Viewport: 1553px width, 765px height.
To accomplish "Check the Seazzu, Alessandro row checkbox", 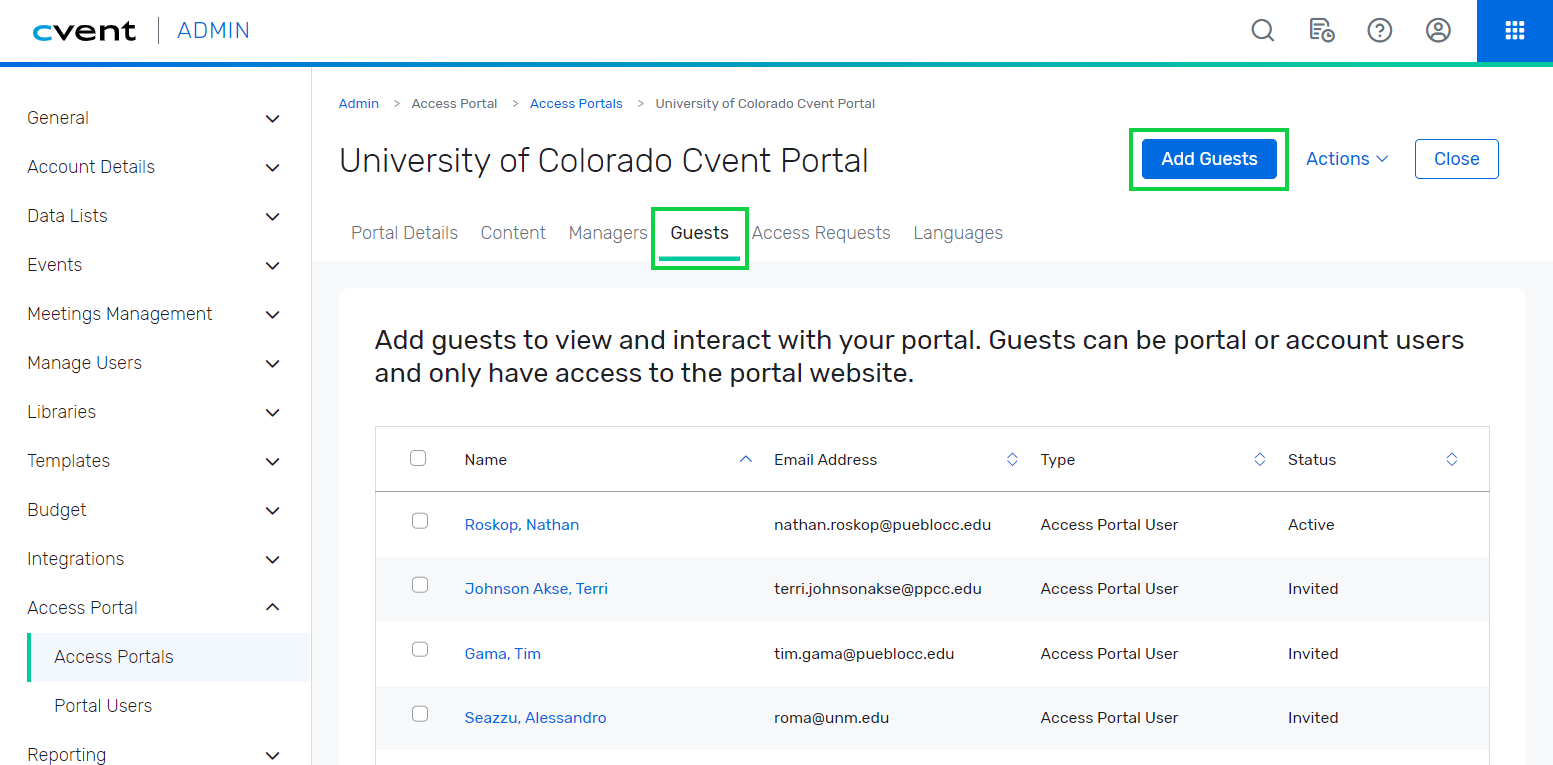I will (x=420, y=714).
